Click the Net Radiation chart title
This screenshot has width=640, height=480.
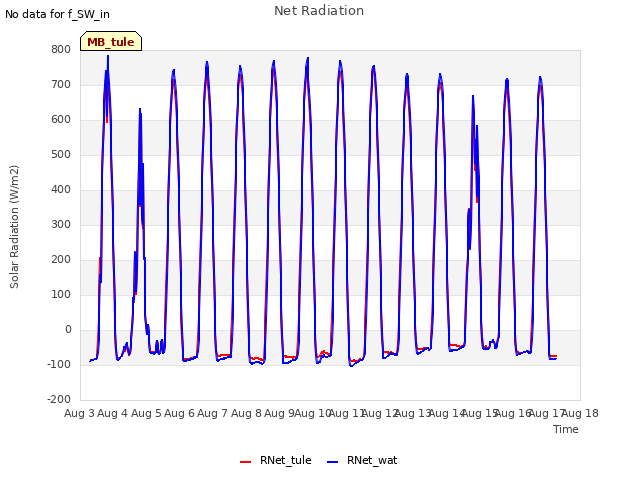(319, 11)
